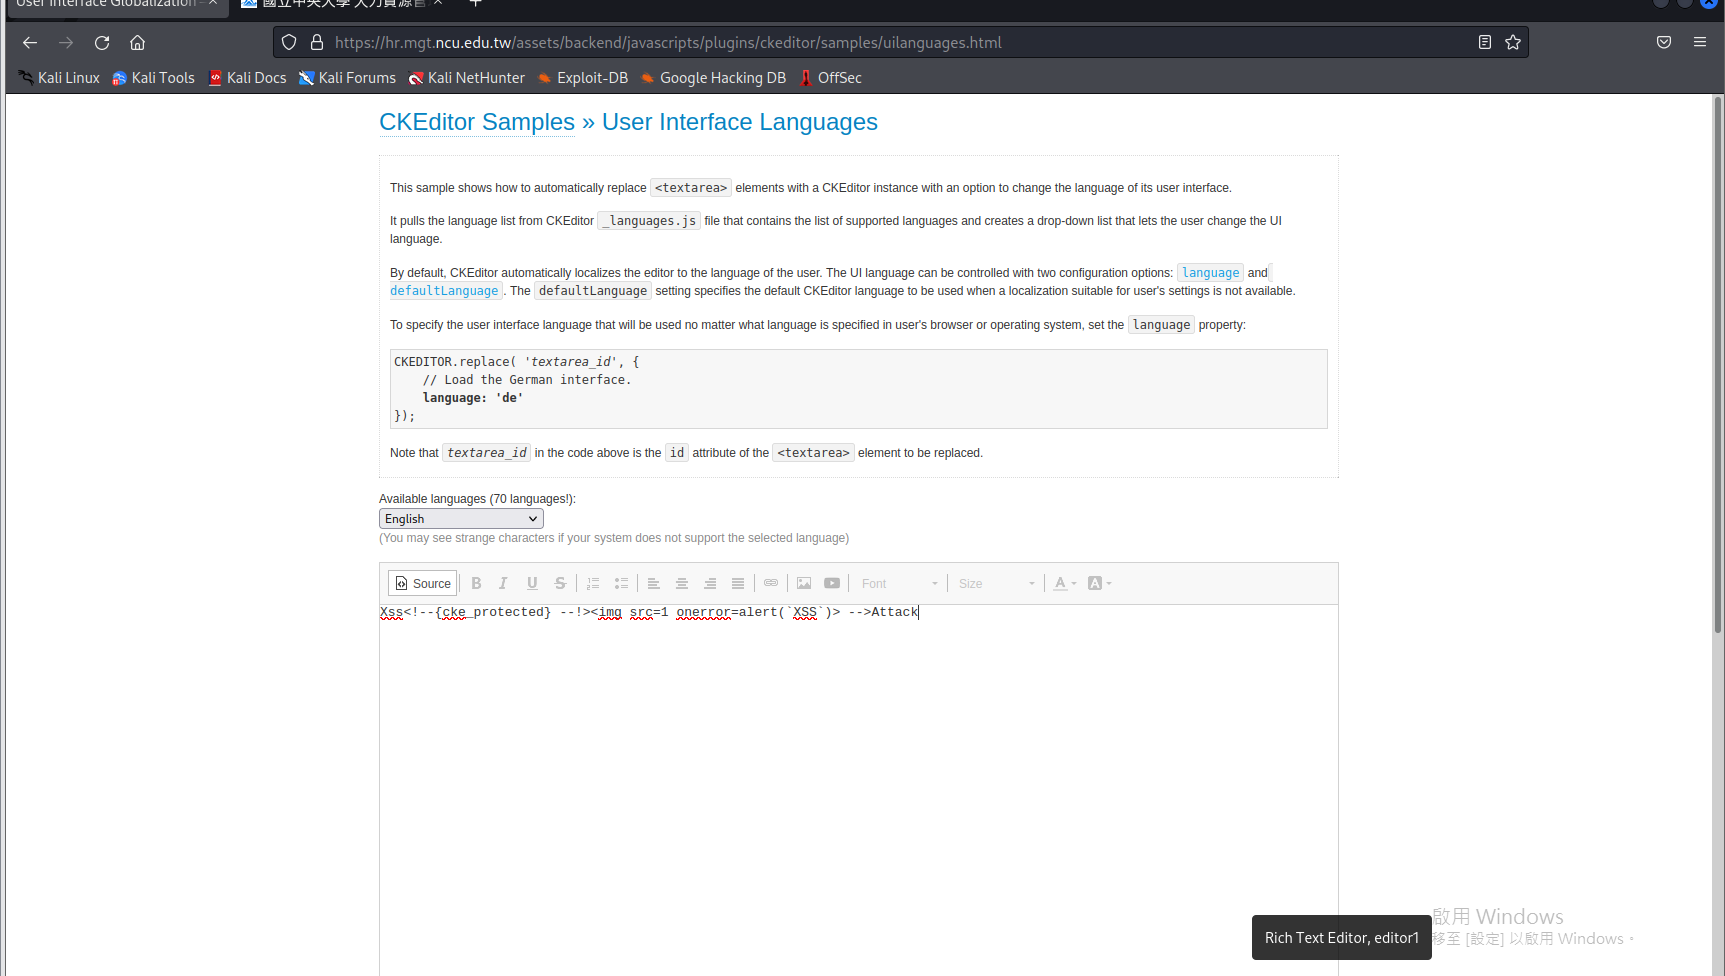Screen dimensions: 1725x976
Task: Go forward to the next page
Action: pos(66,42)
